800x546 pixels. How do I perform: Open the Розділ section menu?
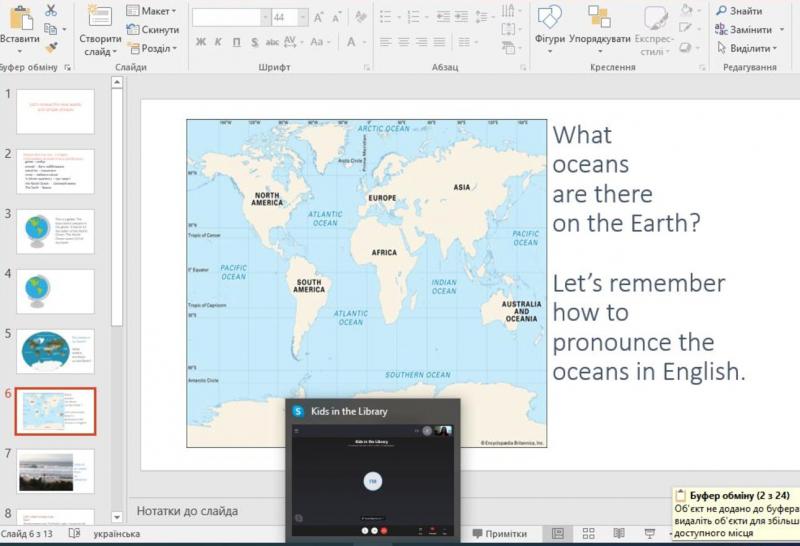click(152, 48)
